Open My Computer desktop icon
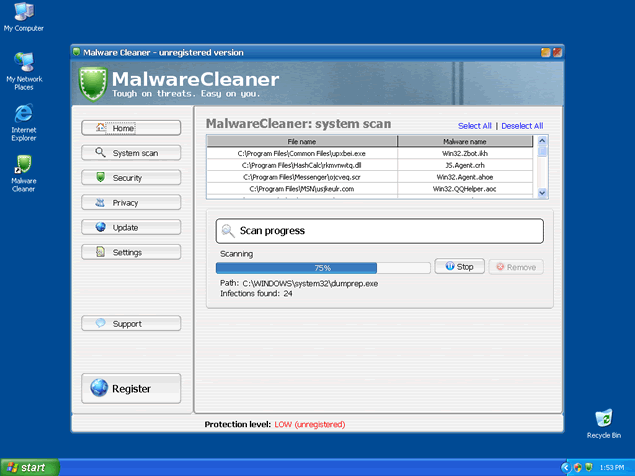635x476 pixels. (23, 15)
